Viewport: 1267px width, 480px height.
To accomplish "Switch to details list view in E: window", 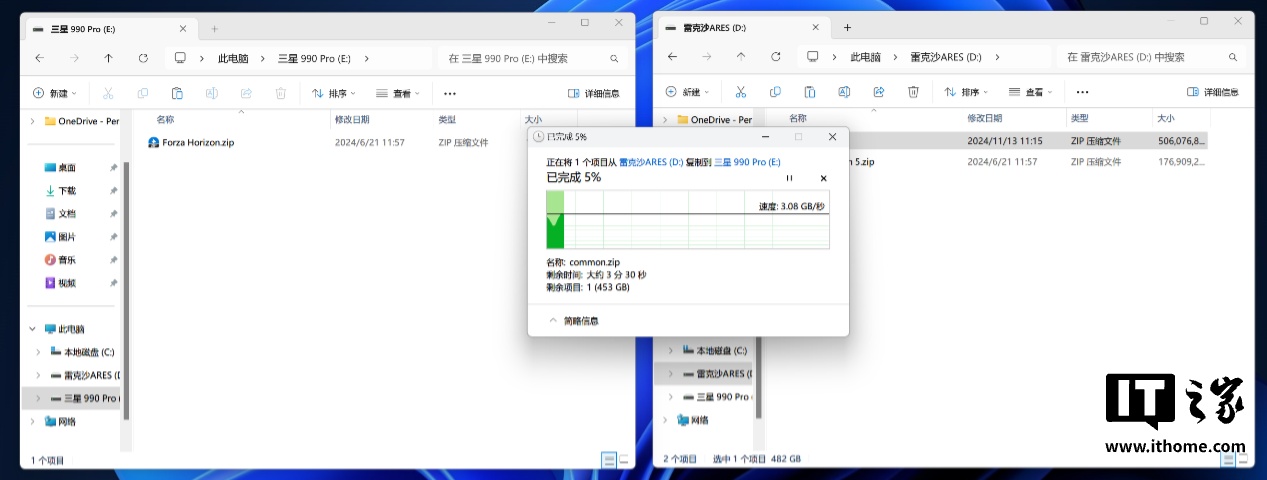I will click(608, 459).
